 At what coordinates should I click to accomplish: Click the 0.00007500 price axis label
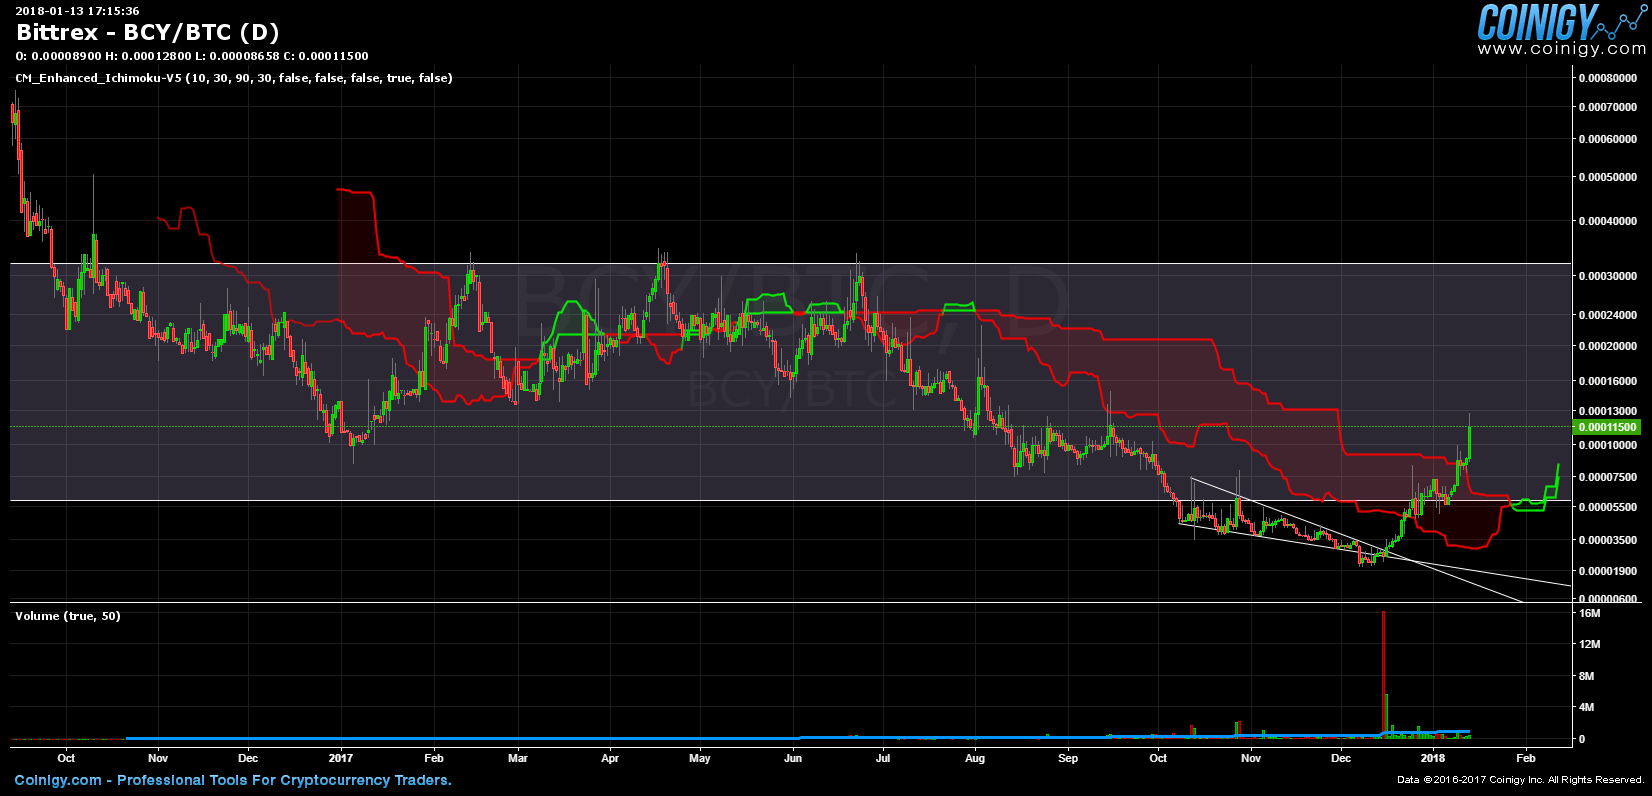pyautogui.click(x=1608, y=477)
